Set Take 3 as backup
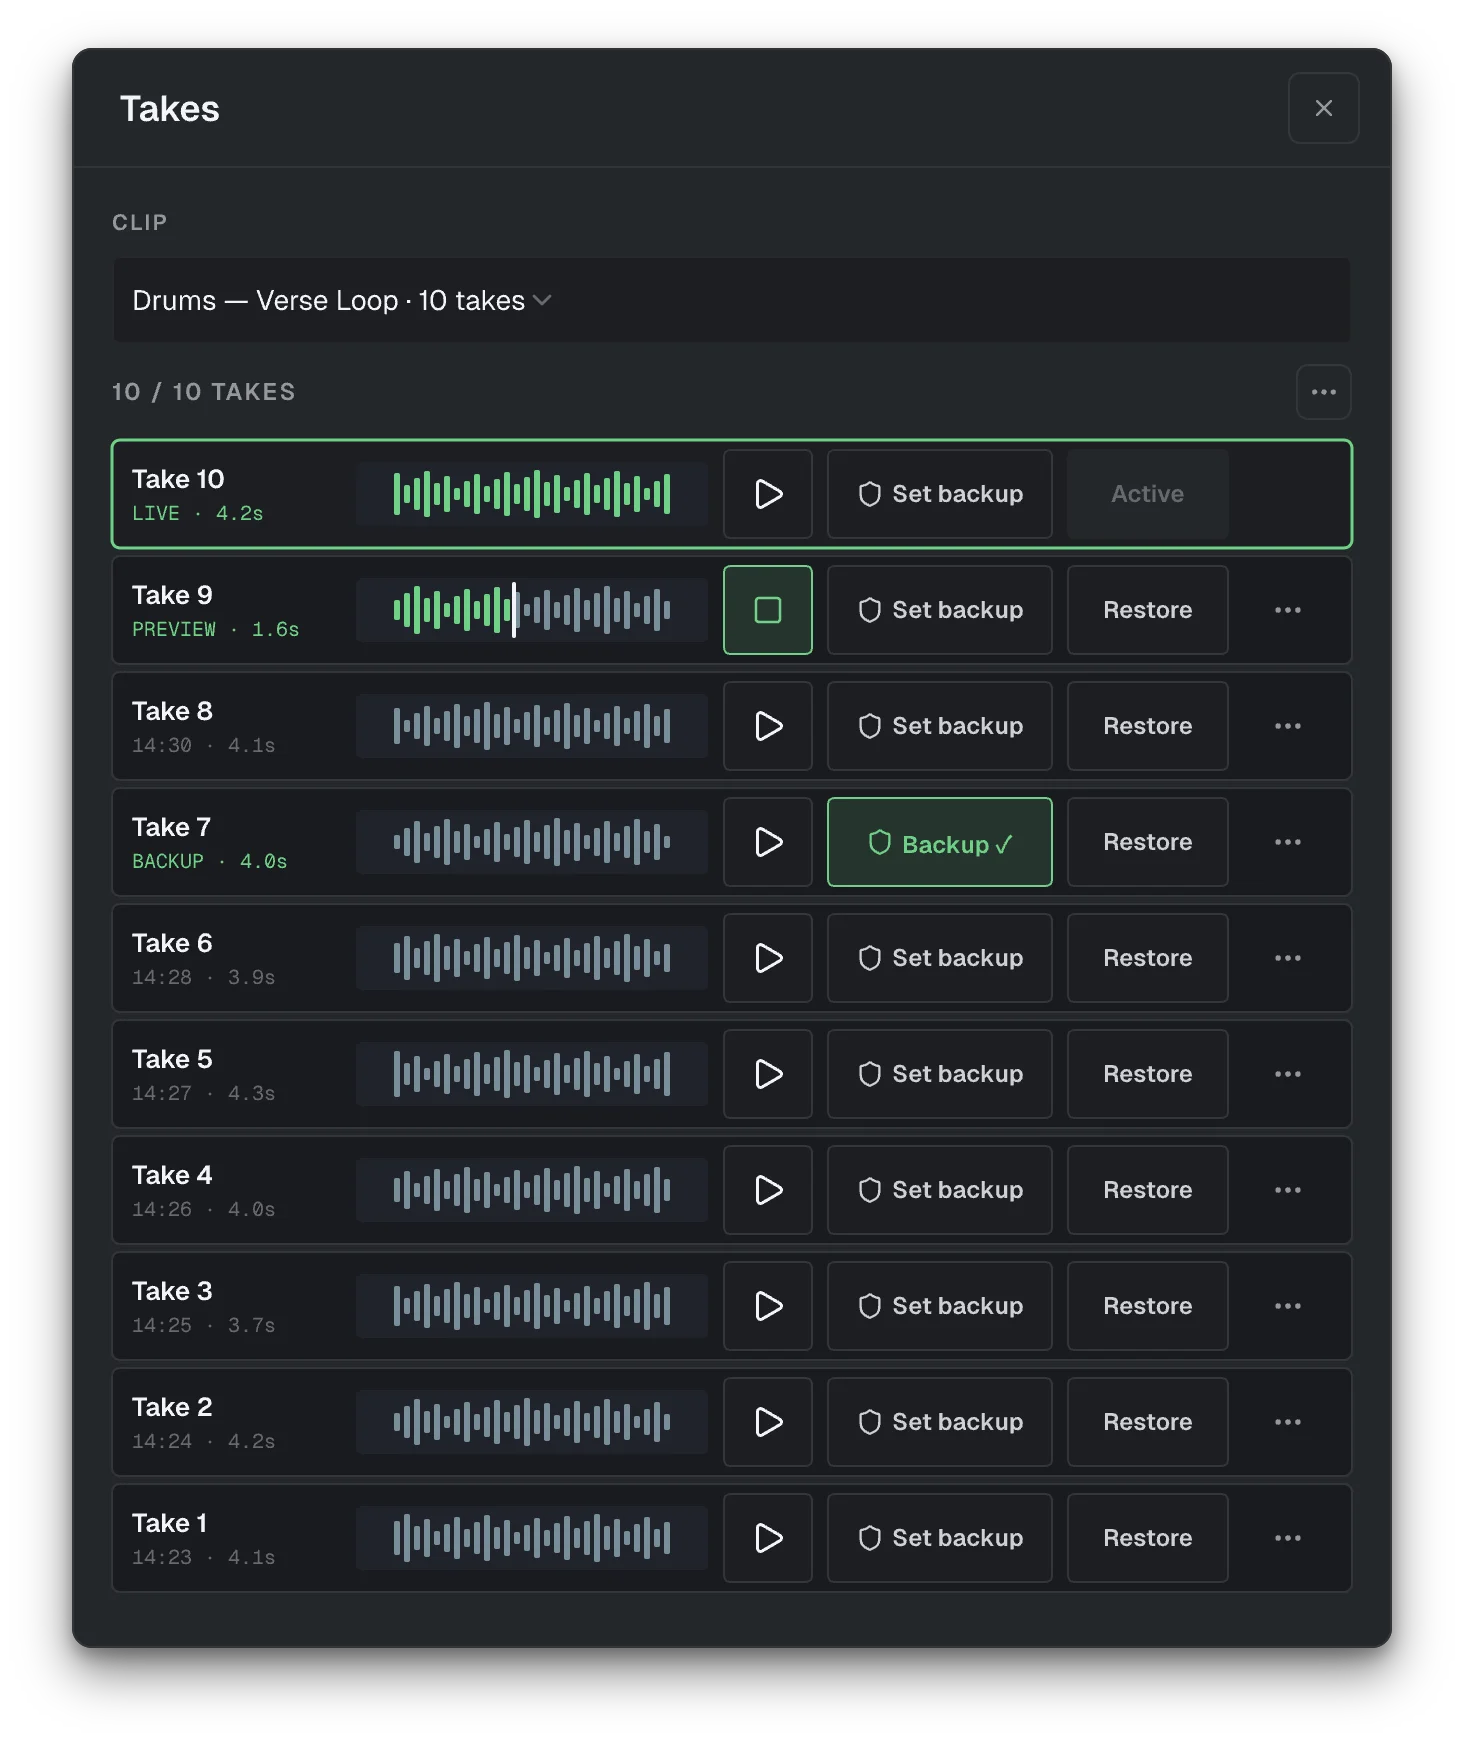Viewport: 1464px width, 1744px height. tap(940, 1306)
